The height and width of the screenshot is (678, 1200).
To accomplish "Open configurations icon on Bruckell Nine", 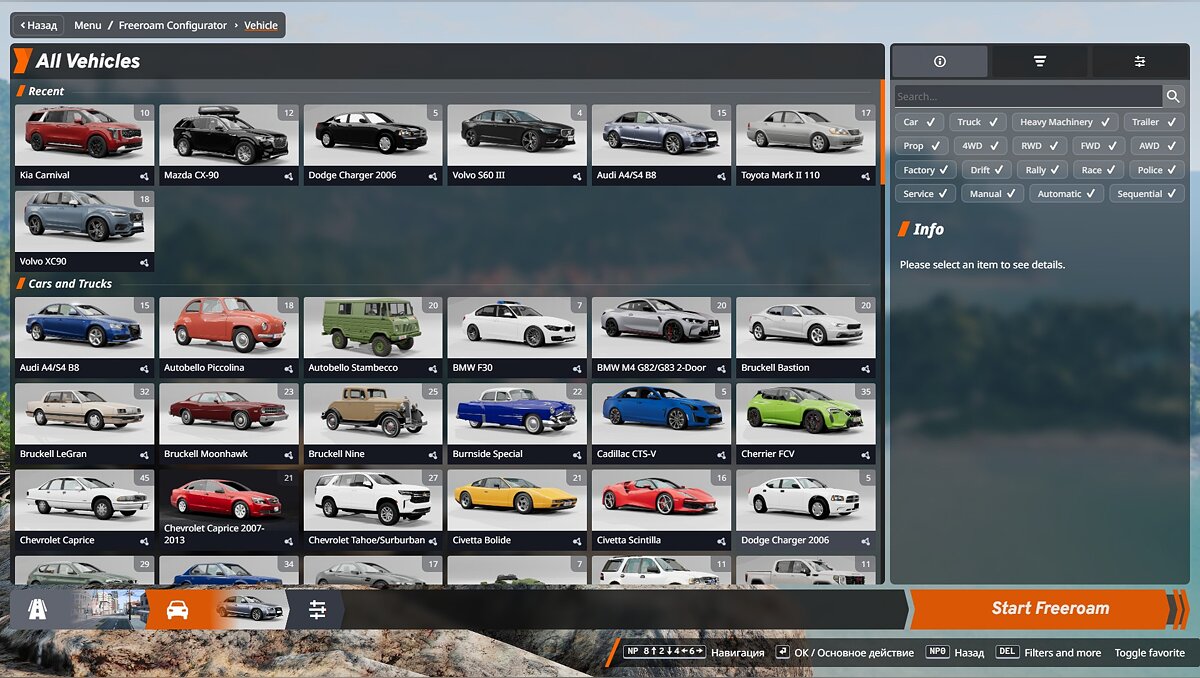I will coord(433,455).
